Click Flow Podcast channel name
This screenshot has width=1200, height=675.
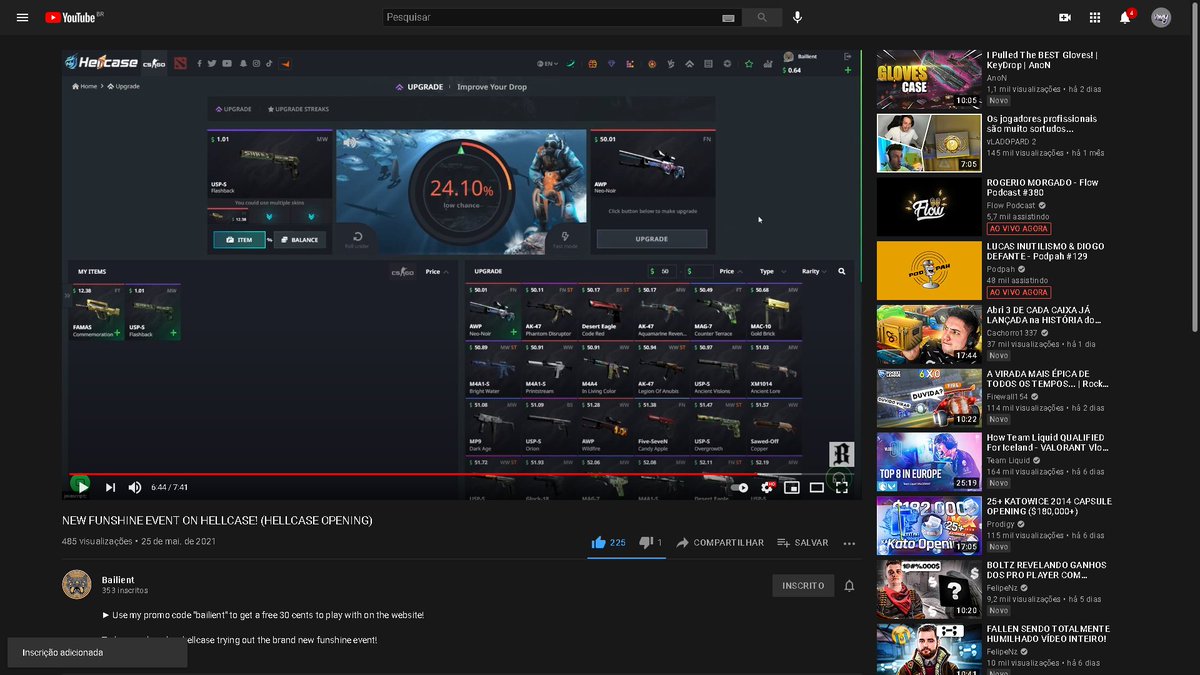[1013, 205]
